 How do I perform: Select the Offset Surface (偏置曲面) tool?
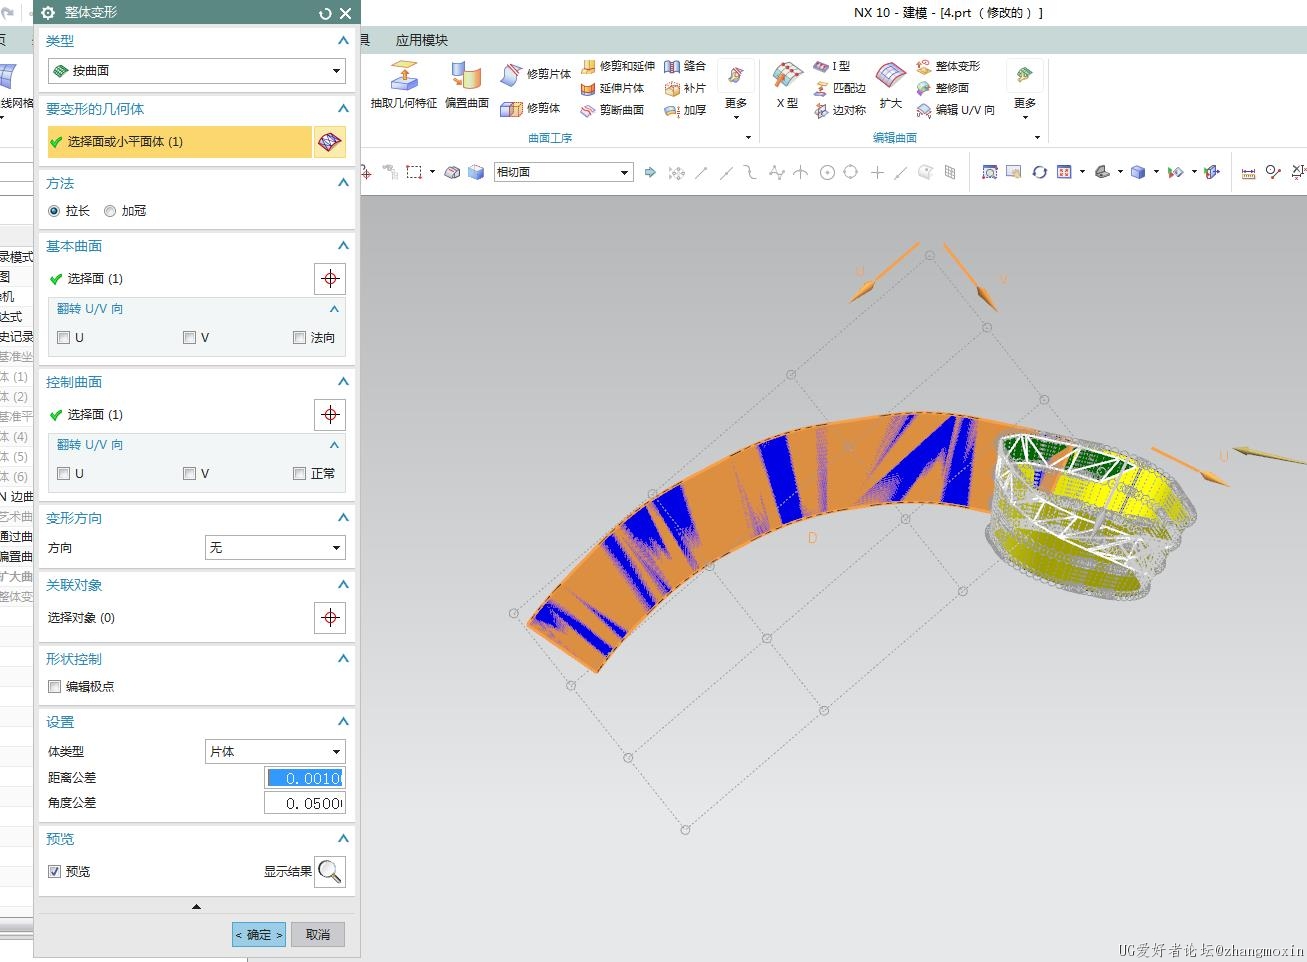(x=466, y=84)
